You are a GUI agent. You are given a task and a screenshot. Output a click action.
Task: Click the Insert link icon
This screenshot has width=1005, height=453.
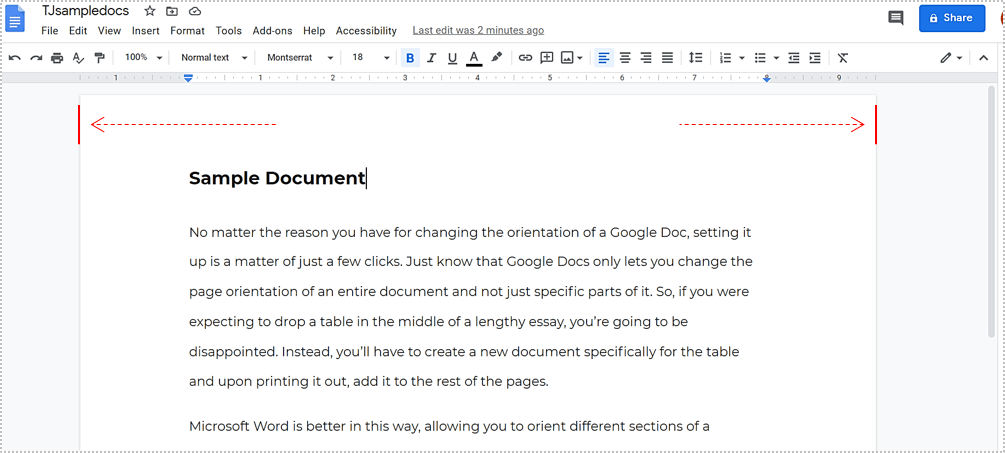pos(525,58)
